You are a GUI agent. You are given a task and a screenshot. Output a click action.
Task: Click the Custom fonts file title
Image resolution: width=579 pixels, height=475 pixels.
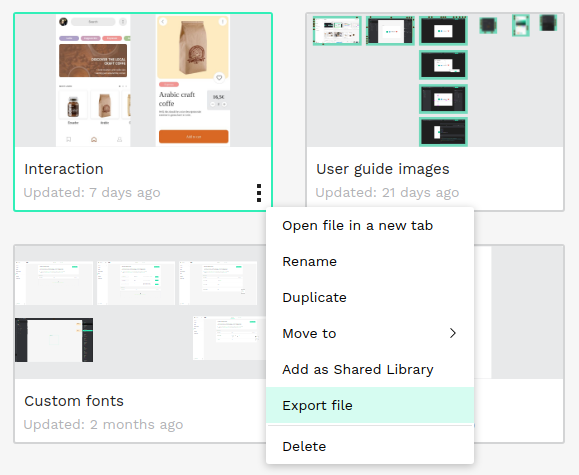(74, 401)
